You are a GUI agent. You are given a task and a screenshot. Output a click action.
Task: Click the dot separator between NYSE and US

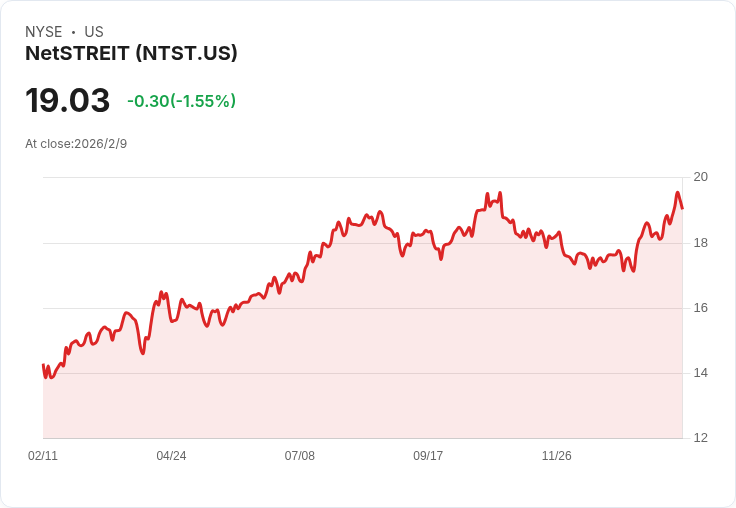click(73, 32)
